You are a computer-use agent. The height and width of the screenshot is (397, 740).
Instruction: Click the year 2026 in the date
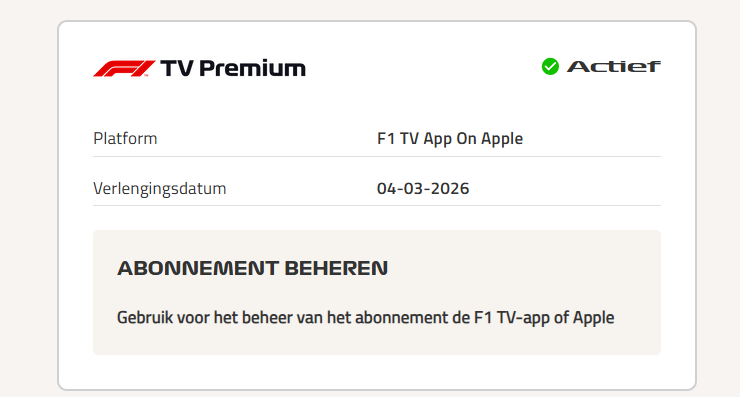coord(450,188)
